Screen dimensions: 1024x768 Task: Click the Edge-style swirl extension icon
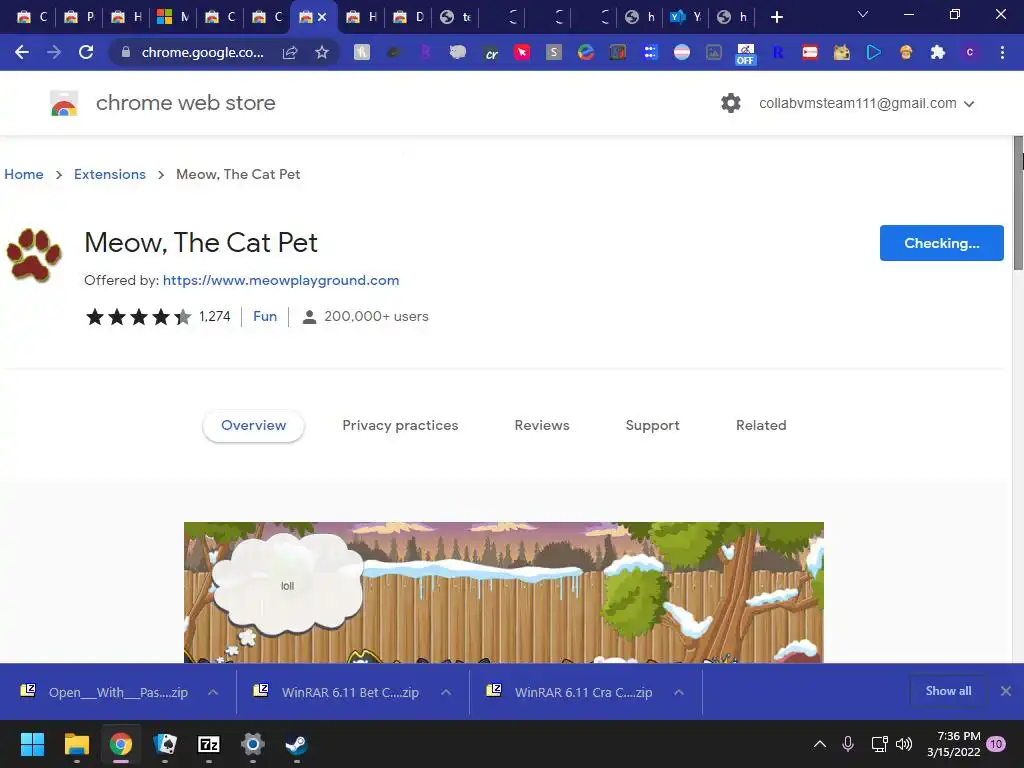coord(586,52)
